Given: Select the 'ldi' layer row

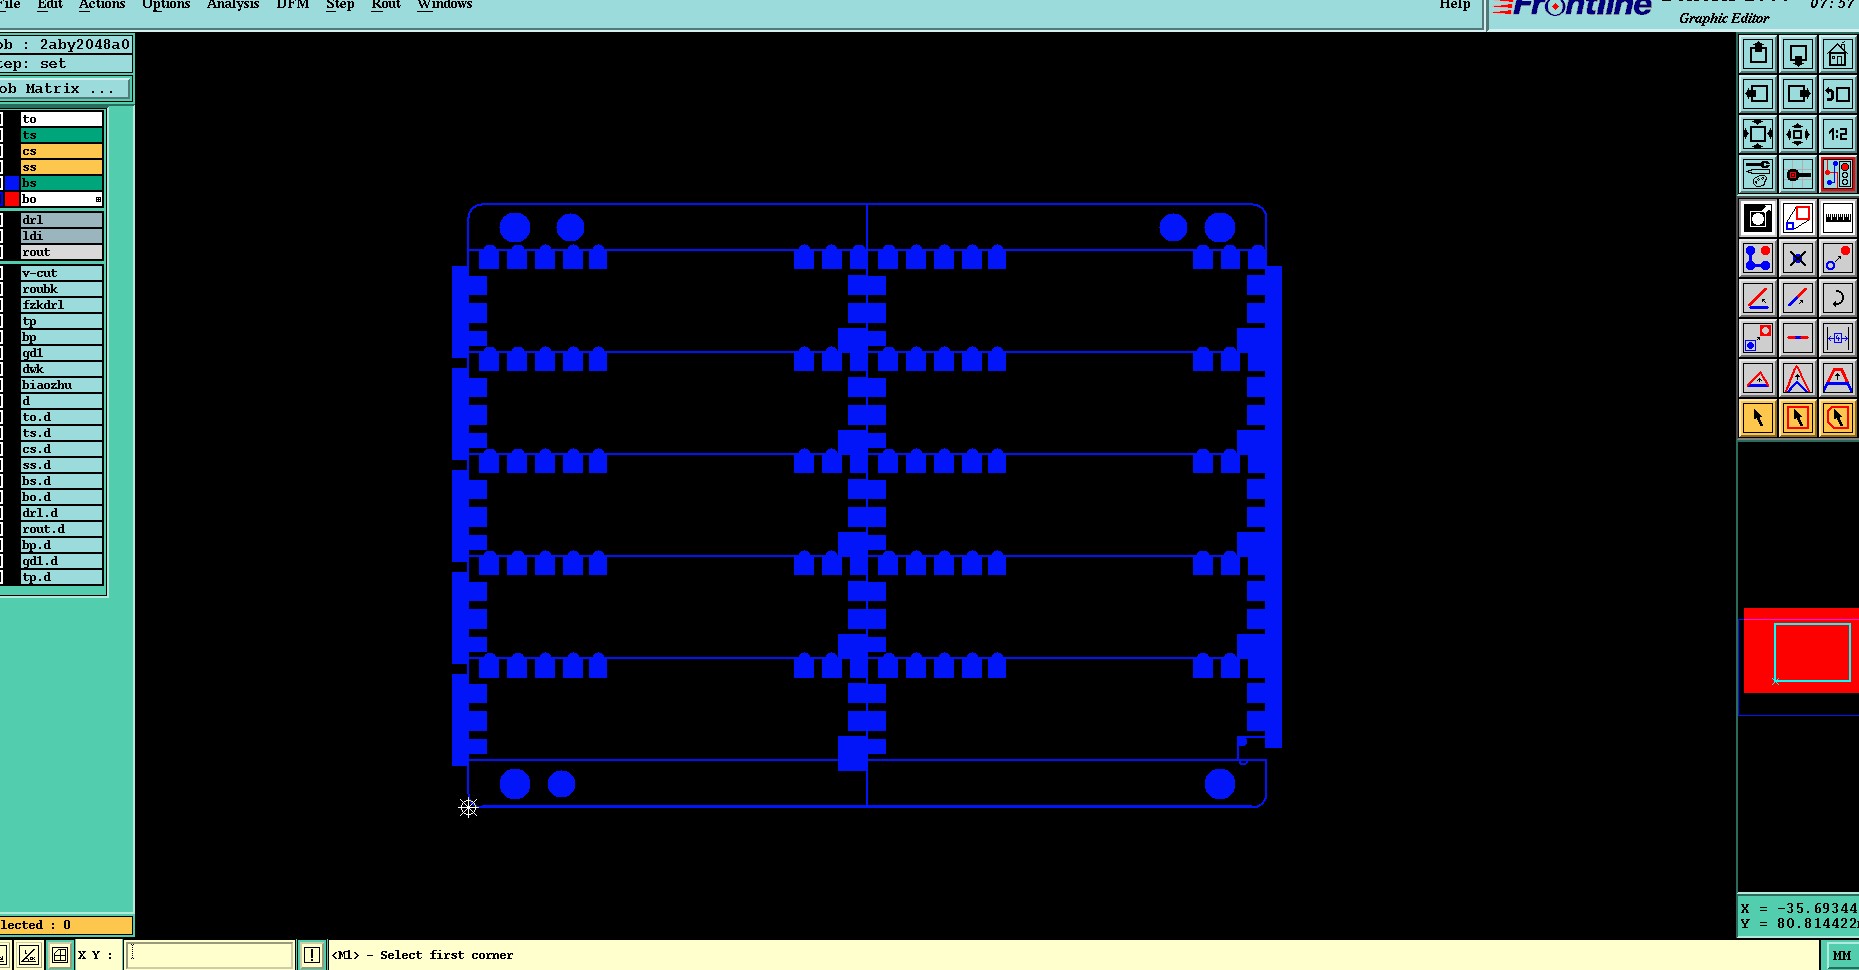Looking at the screenshot, I should coord(61,236).
